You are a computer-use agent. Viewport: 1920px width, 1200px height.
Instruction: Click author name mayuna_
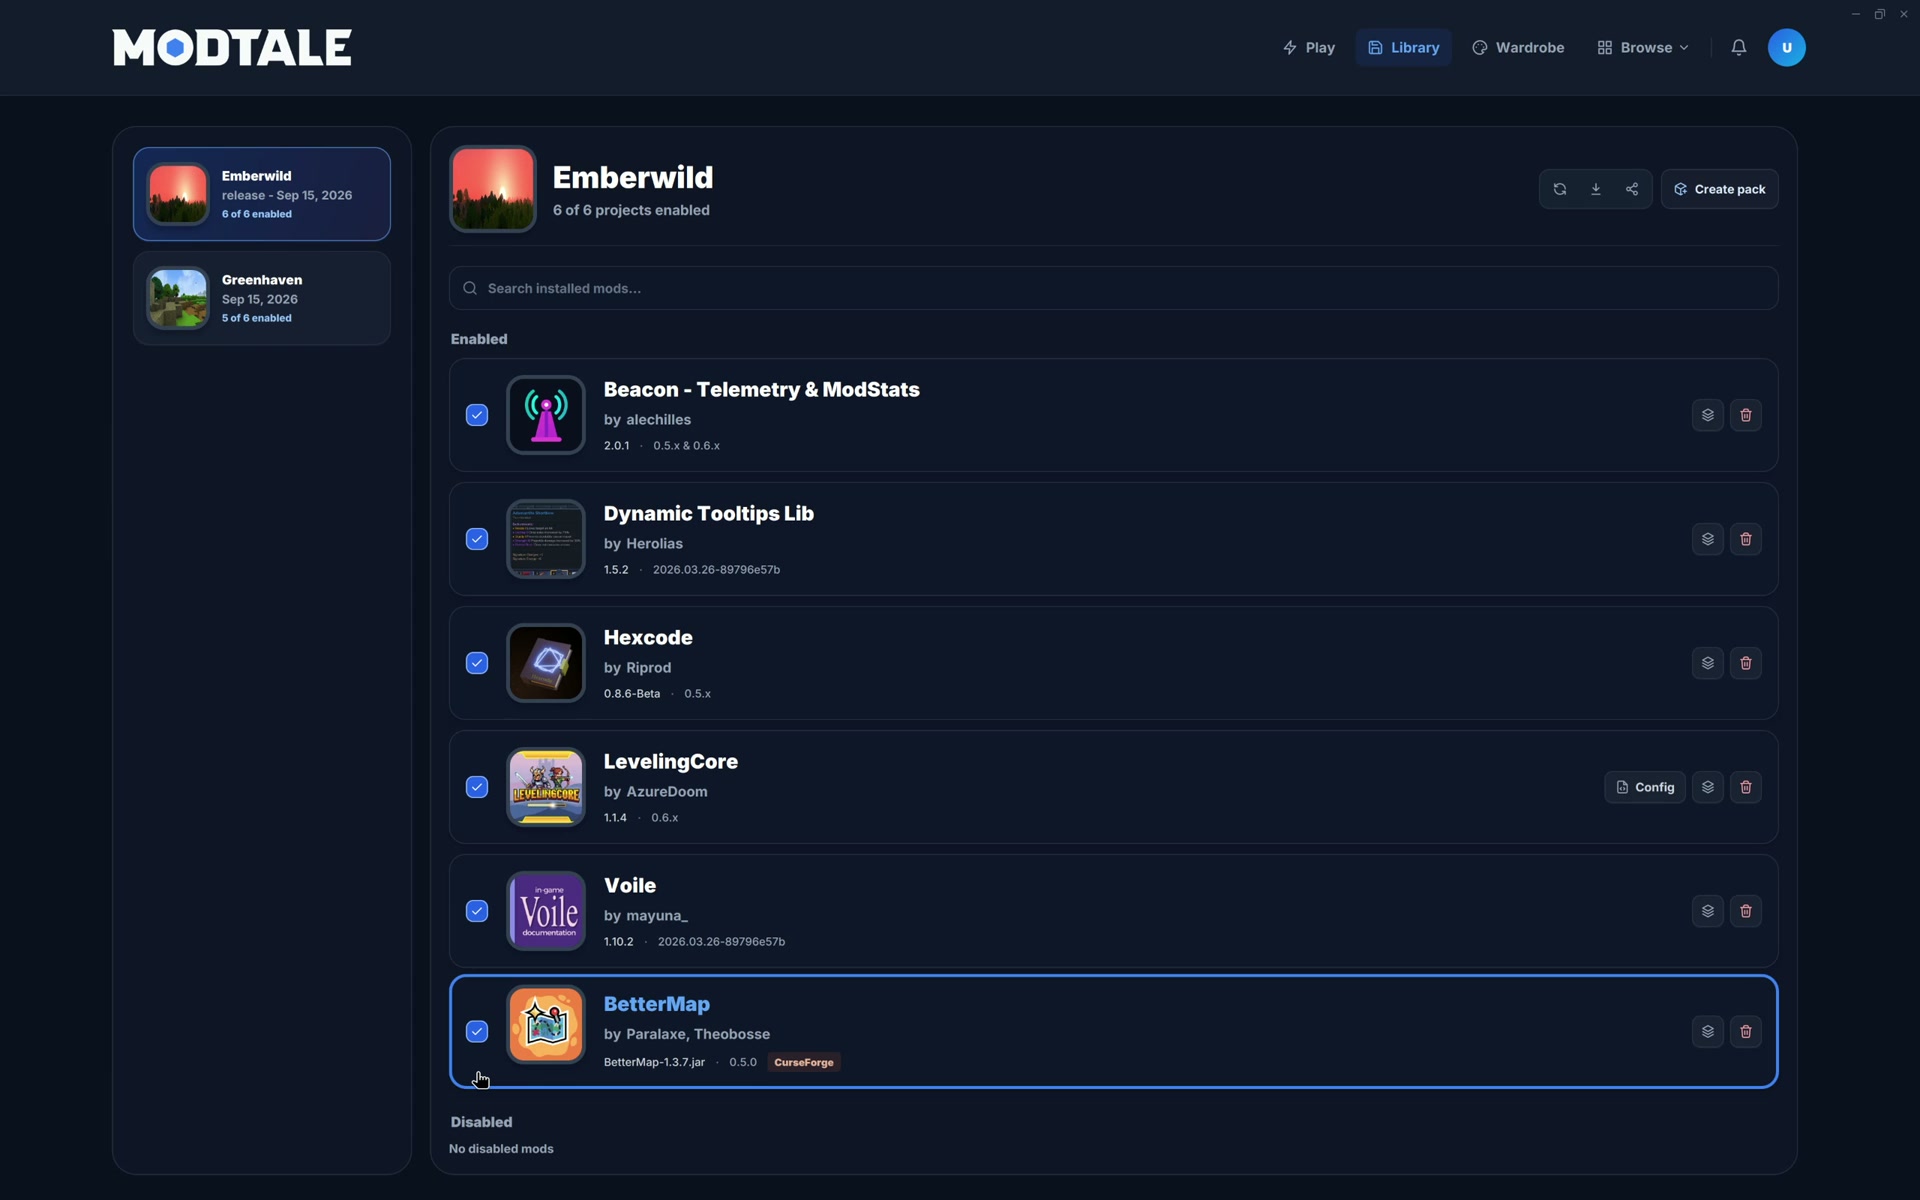pyautogui.click(x=657, y=916)
